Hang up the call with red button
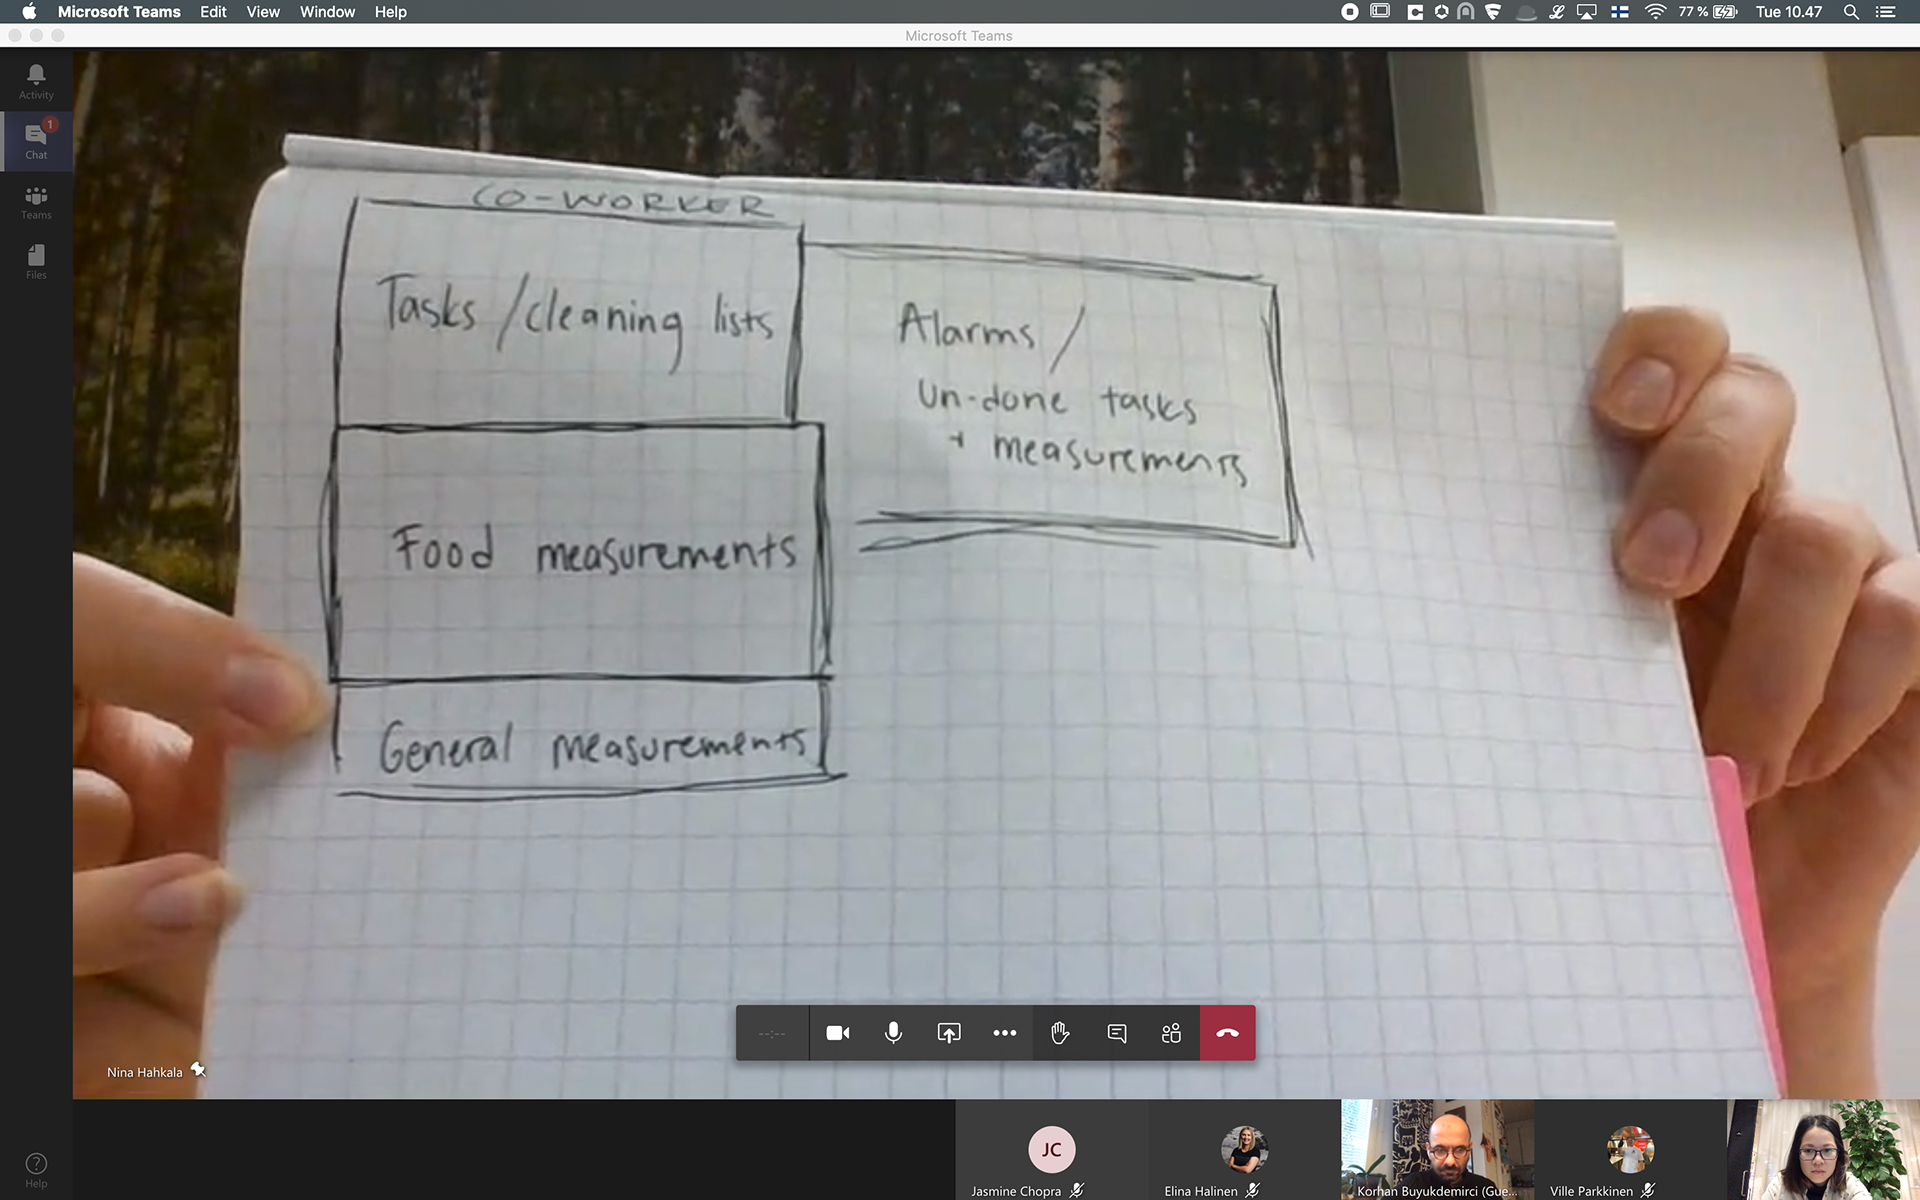Image resolution: width=1920 pixels, height=1200 pixels. 1228,1033
